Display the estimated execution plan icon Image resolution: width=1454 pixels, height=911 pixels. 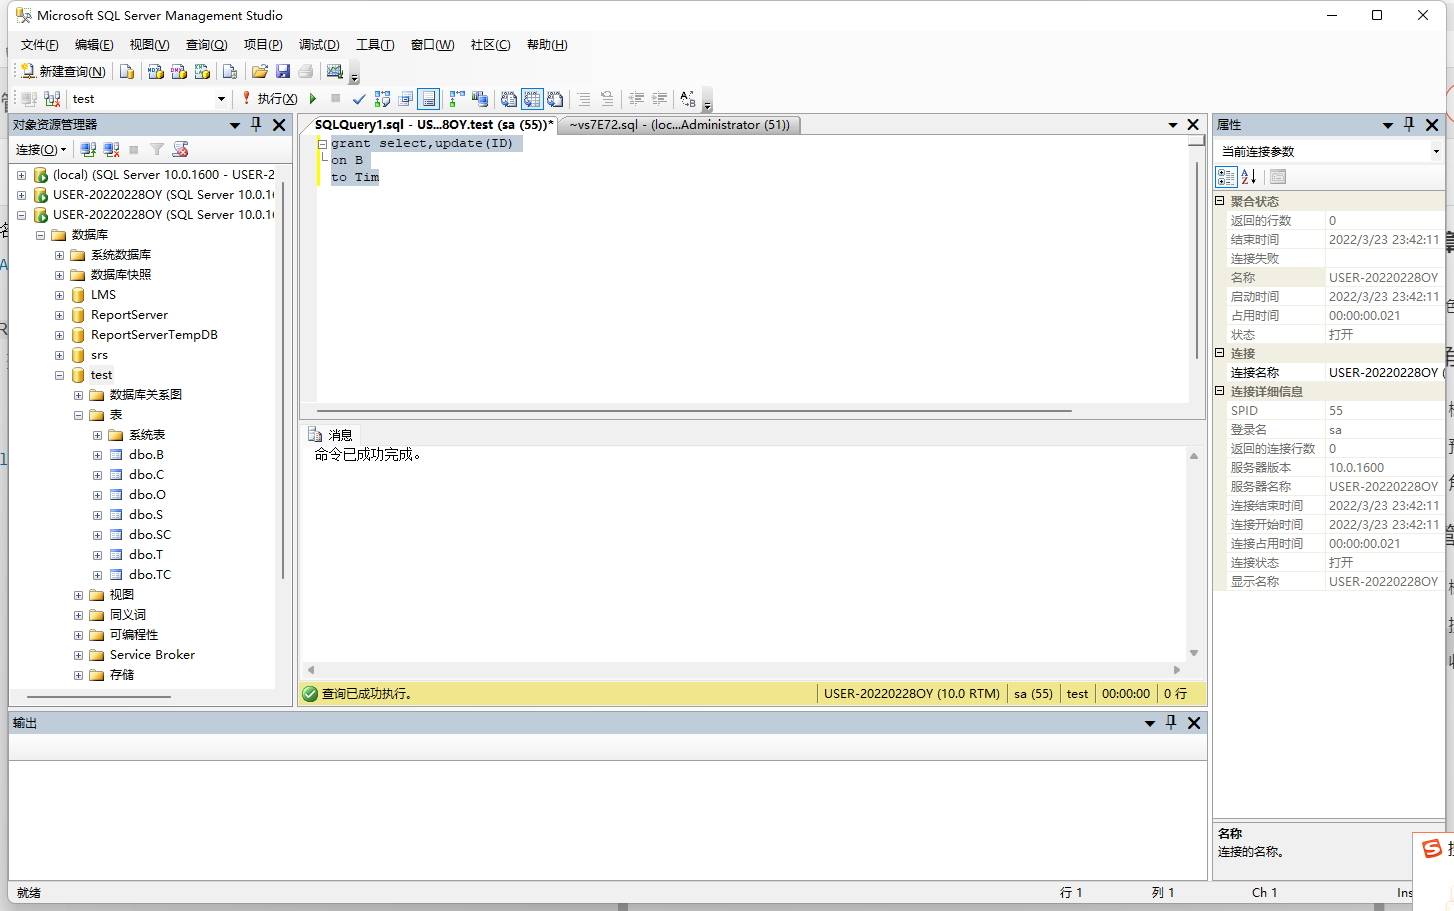382,99
